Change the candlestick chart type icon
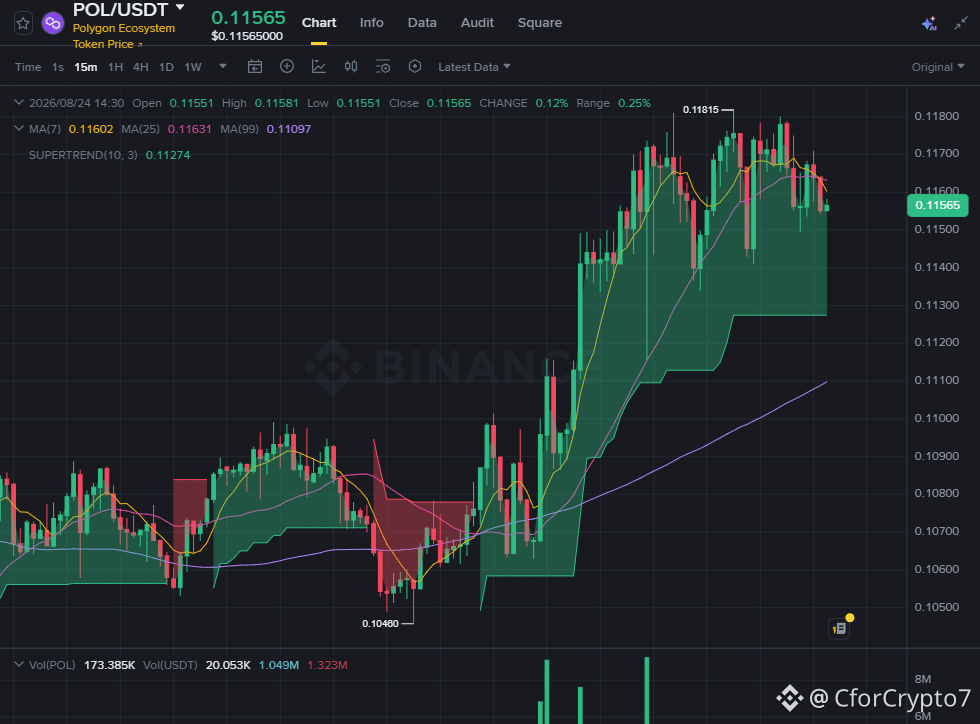The width and height of the screenshot is (980, 724). point(351,66)
